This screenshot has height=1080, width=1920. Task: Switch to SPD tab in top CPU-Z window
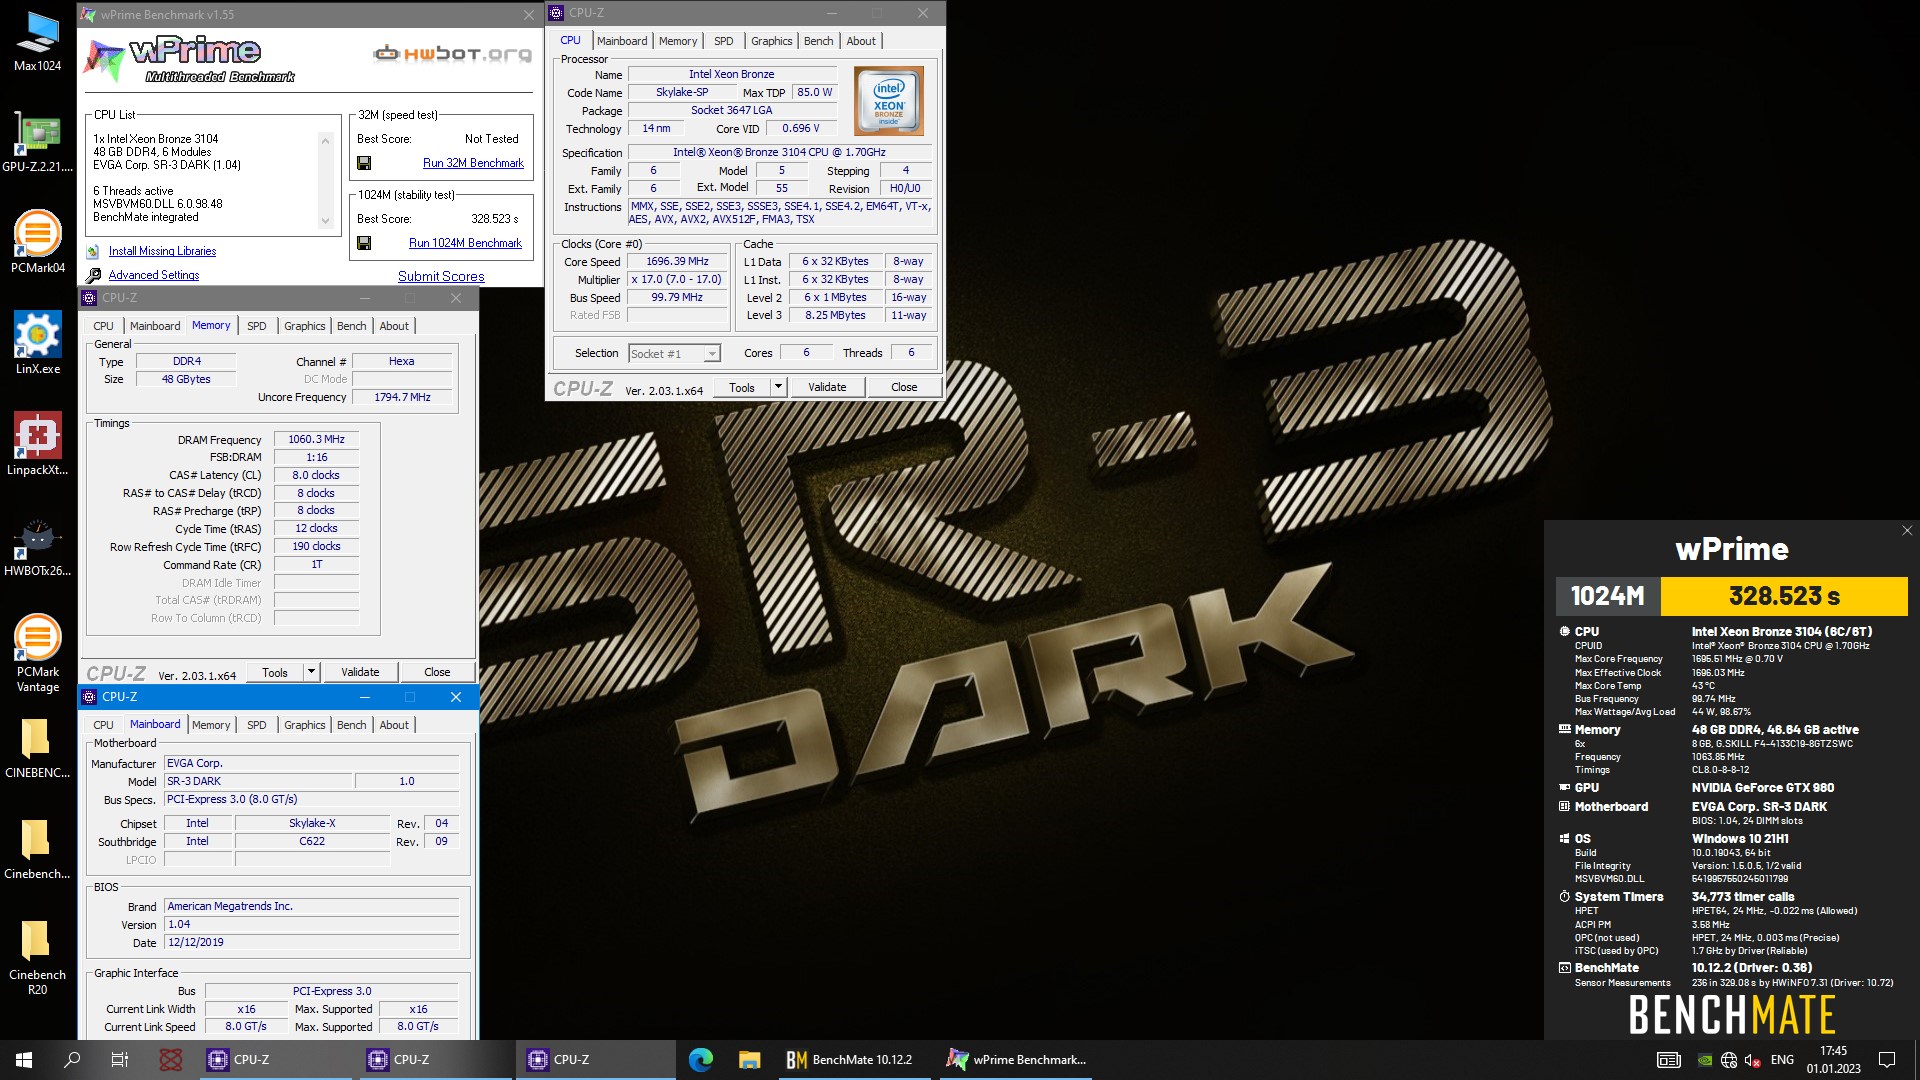(724, 41)
